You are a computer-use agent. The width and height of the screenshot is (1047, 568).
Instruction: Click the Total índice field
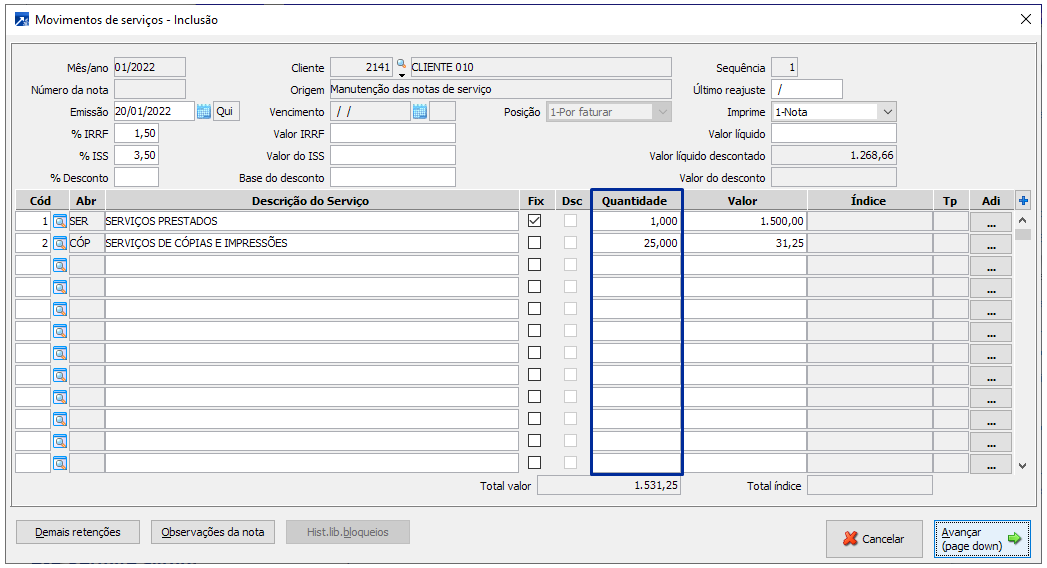[x=869, y=485]
